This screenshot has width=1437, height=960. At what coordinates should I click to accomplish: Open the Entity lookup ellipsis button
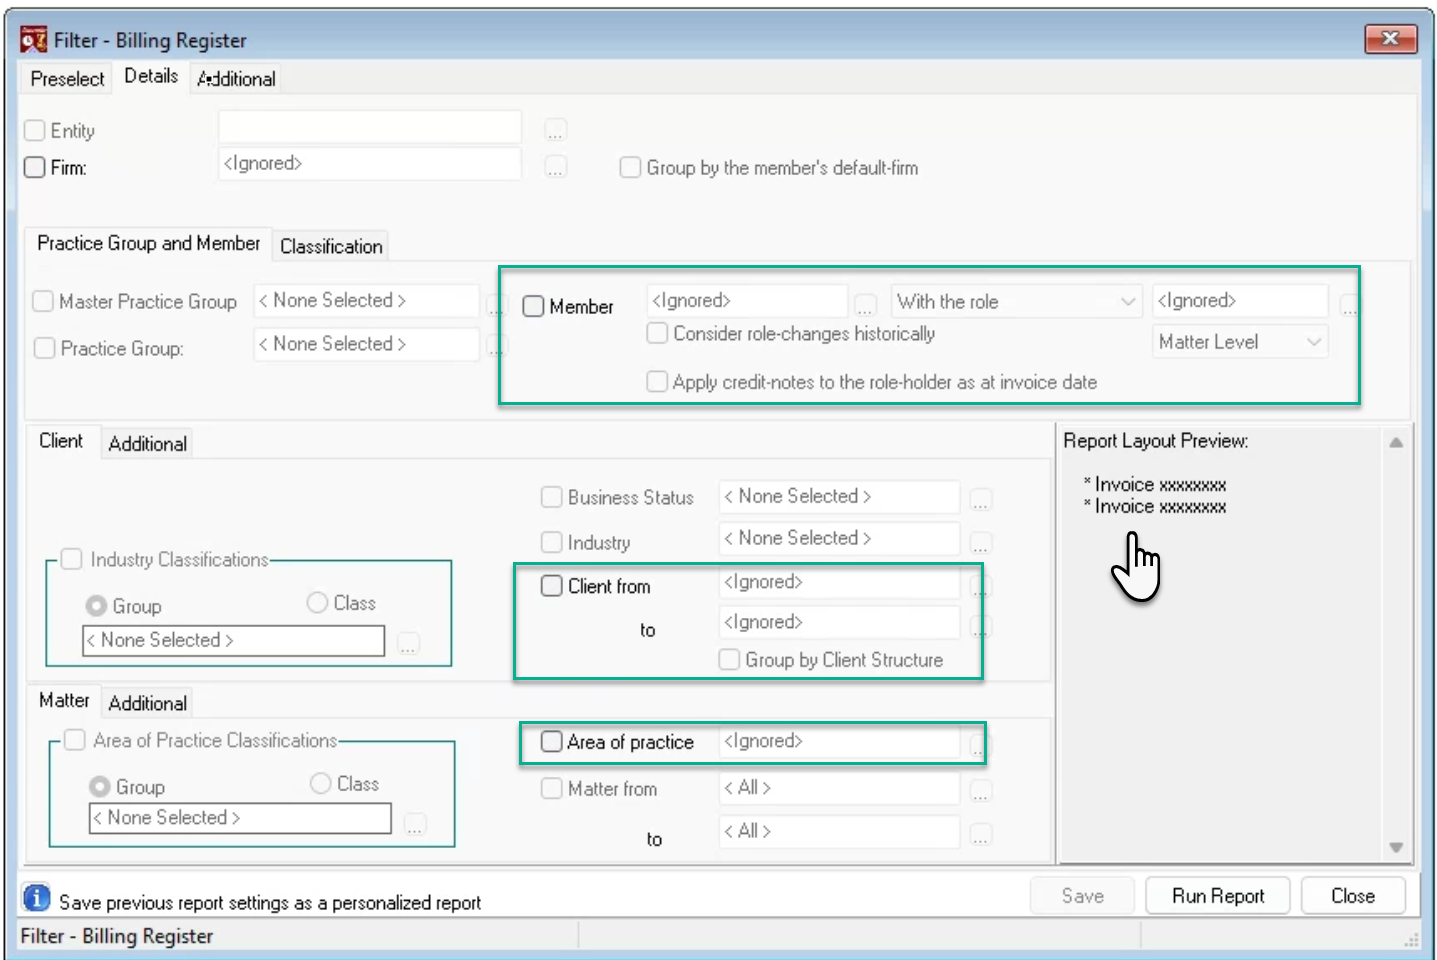click(x=556, y=130)
